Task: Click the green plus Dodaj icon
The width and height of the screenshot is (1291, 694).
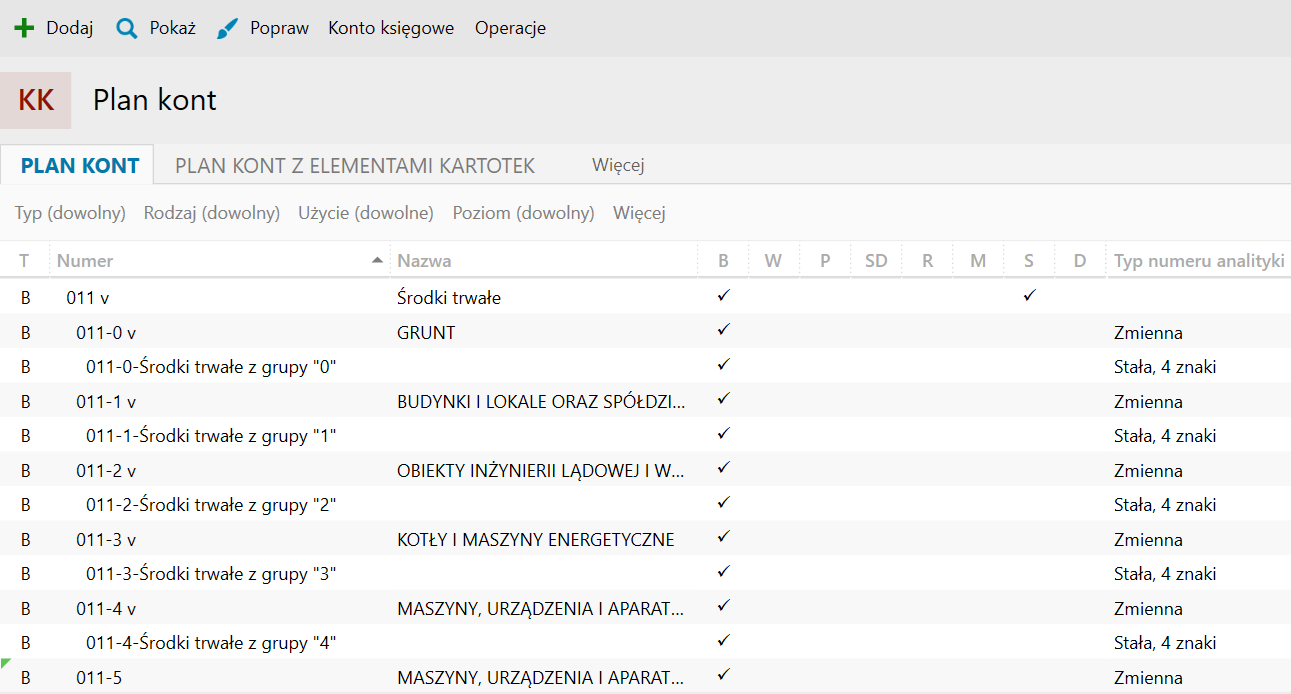Action: (x=24, y=28)
